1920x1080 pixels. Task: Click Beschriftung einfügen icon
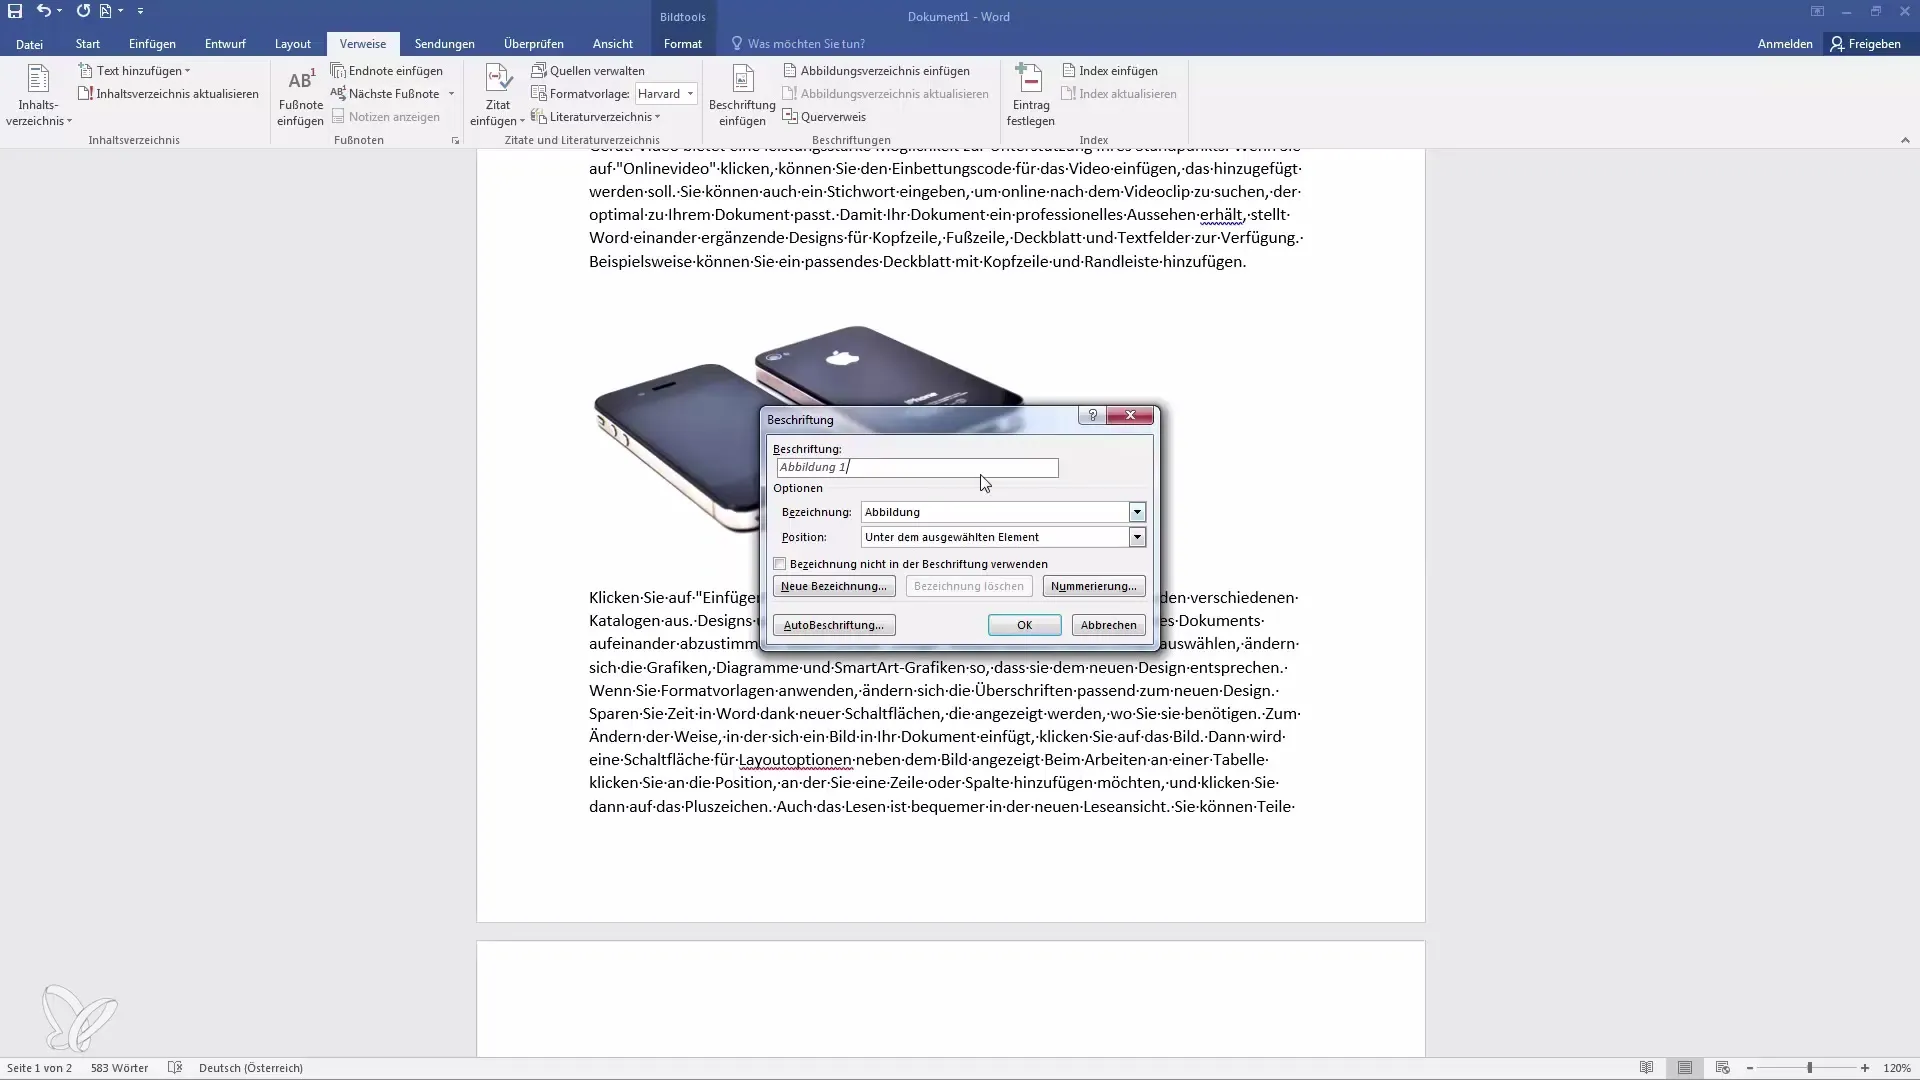click(x=742, y=96)
